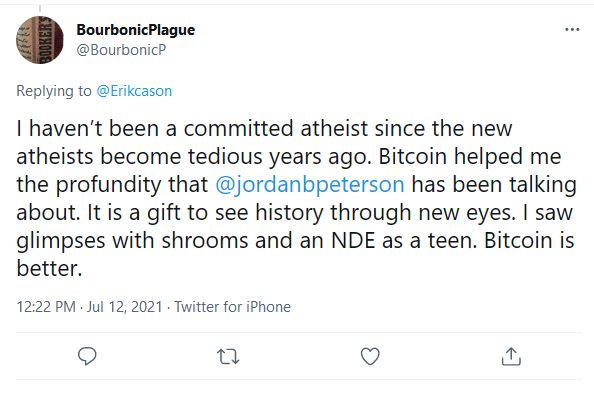Click the reply speech bubble icon
Screen dimensions: 594x393
point(87,356)
